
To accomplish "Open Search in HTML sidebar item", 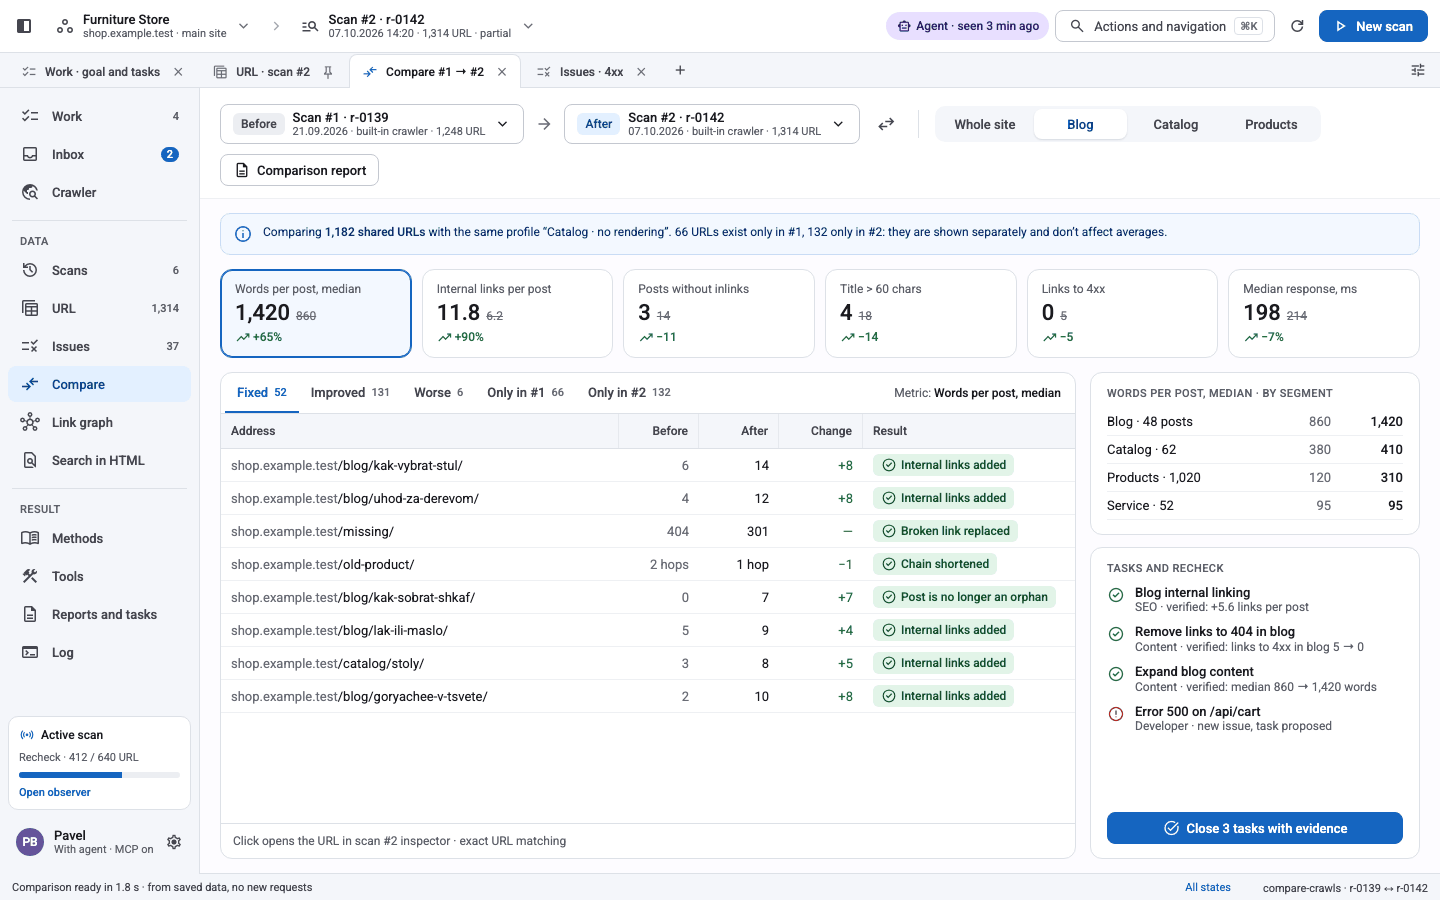I will point(99,460).
